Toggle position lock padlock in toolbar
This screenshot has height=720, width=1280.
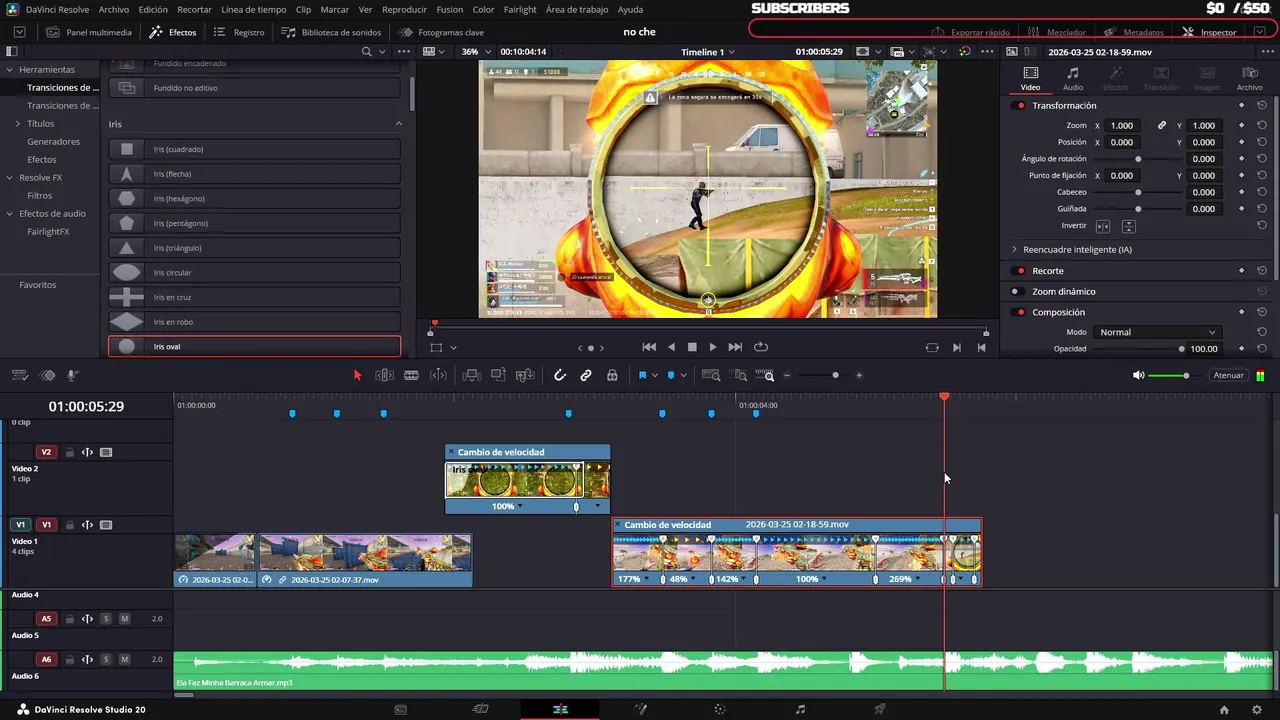[x=612, y=375]
